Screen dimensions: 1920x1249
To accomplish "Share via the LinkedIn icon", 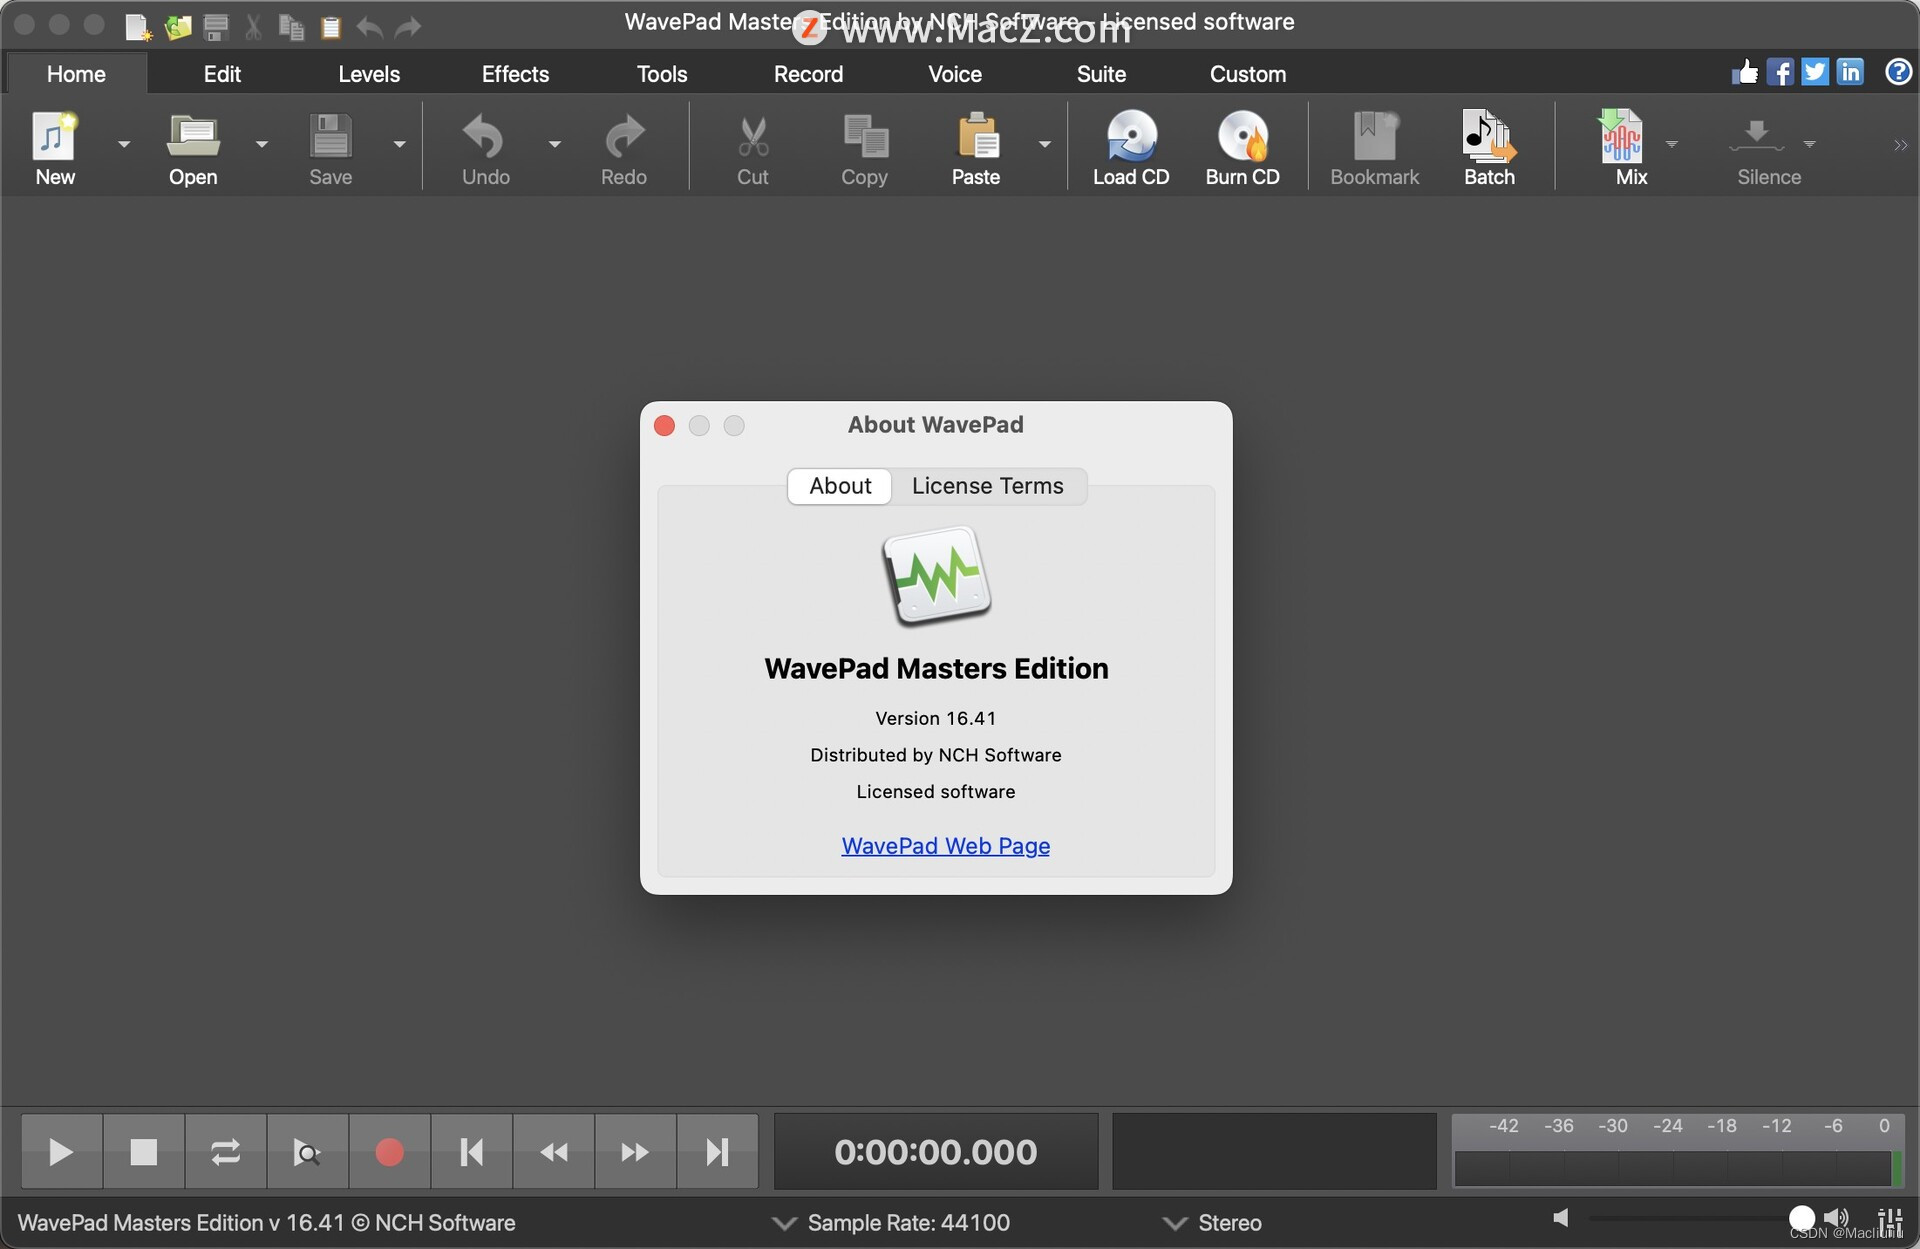I will 1850,72.
